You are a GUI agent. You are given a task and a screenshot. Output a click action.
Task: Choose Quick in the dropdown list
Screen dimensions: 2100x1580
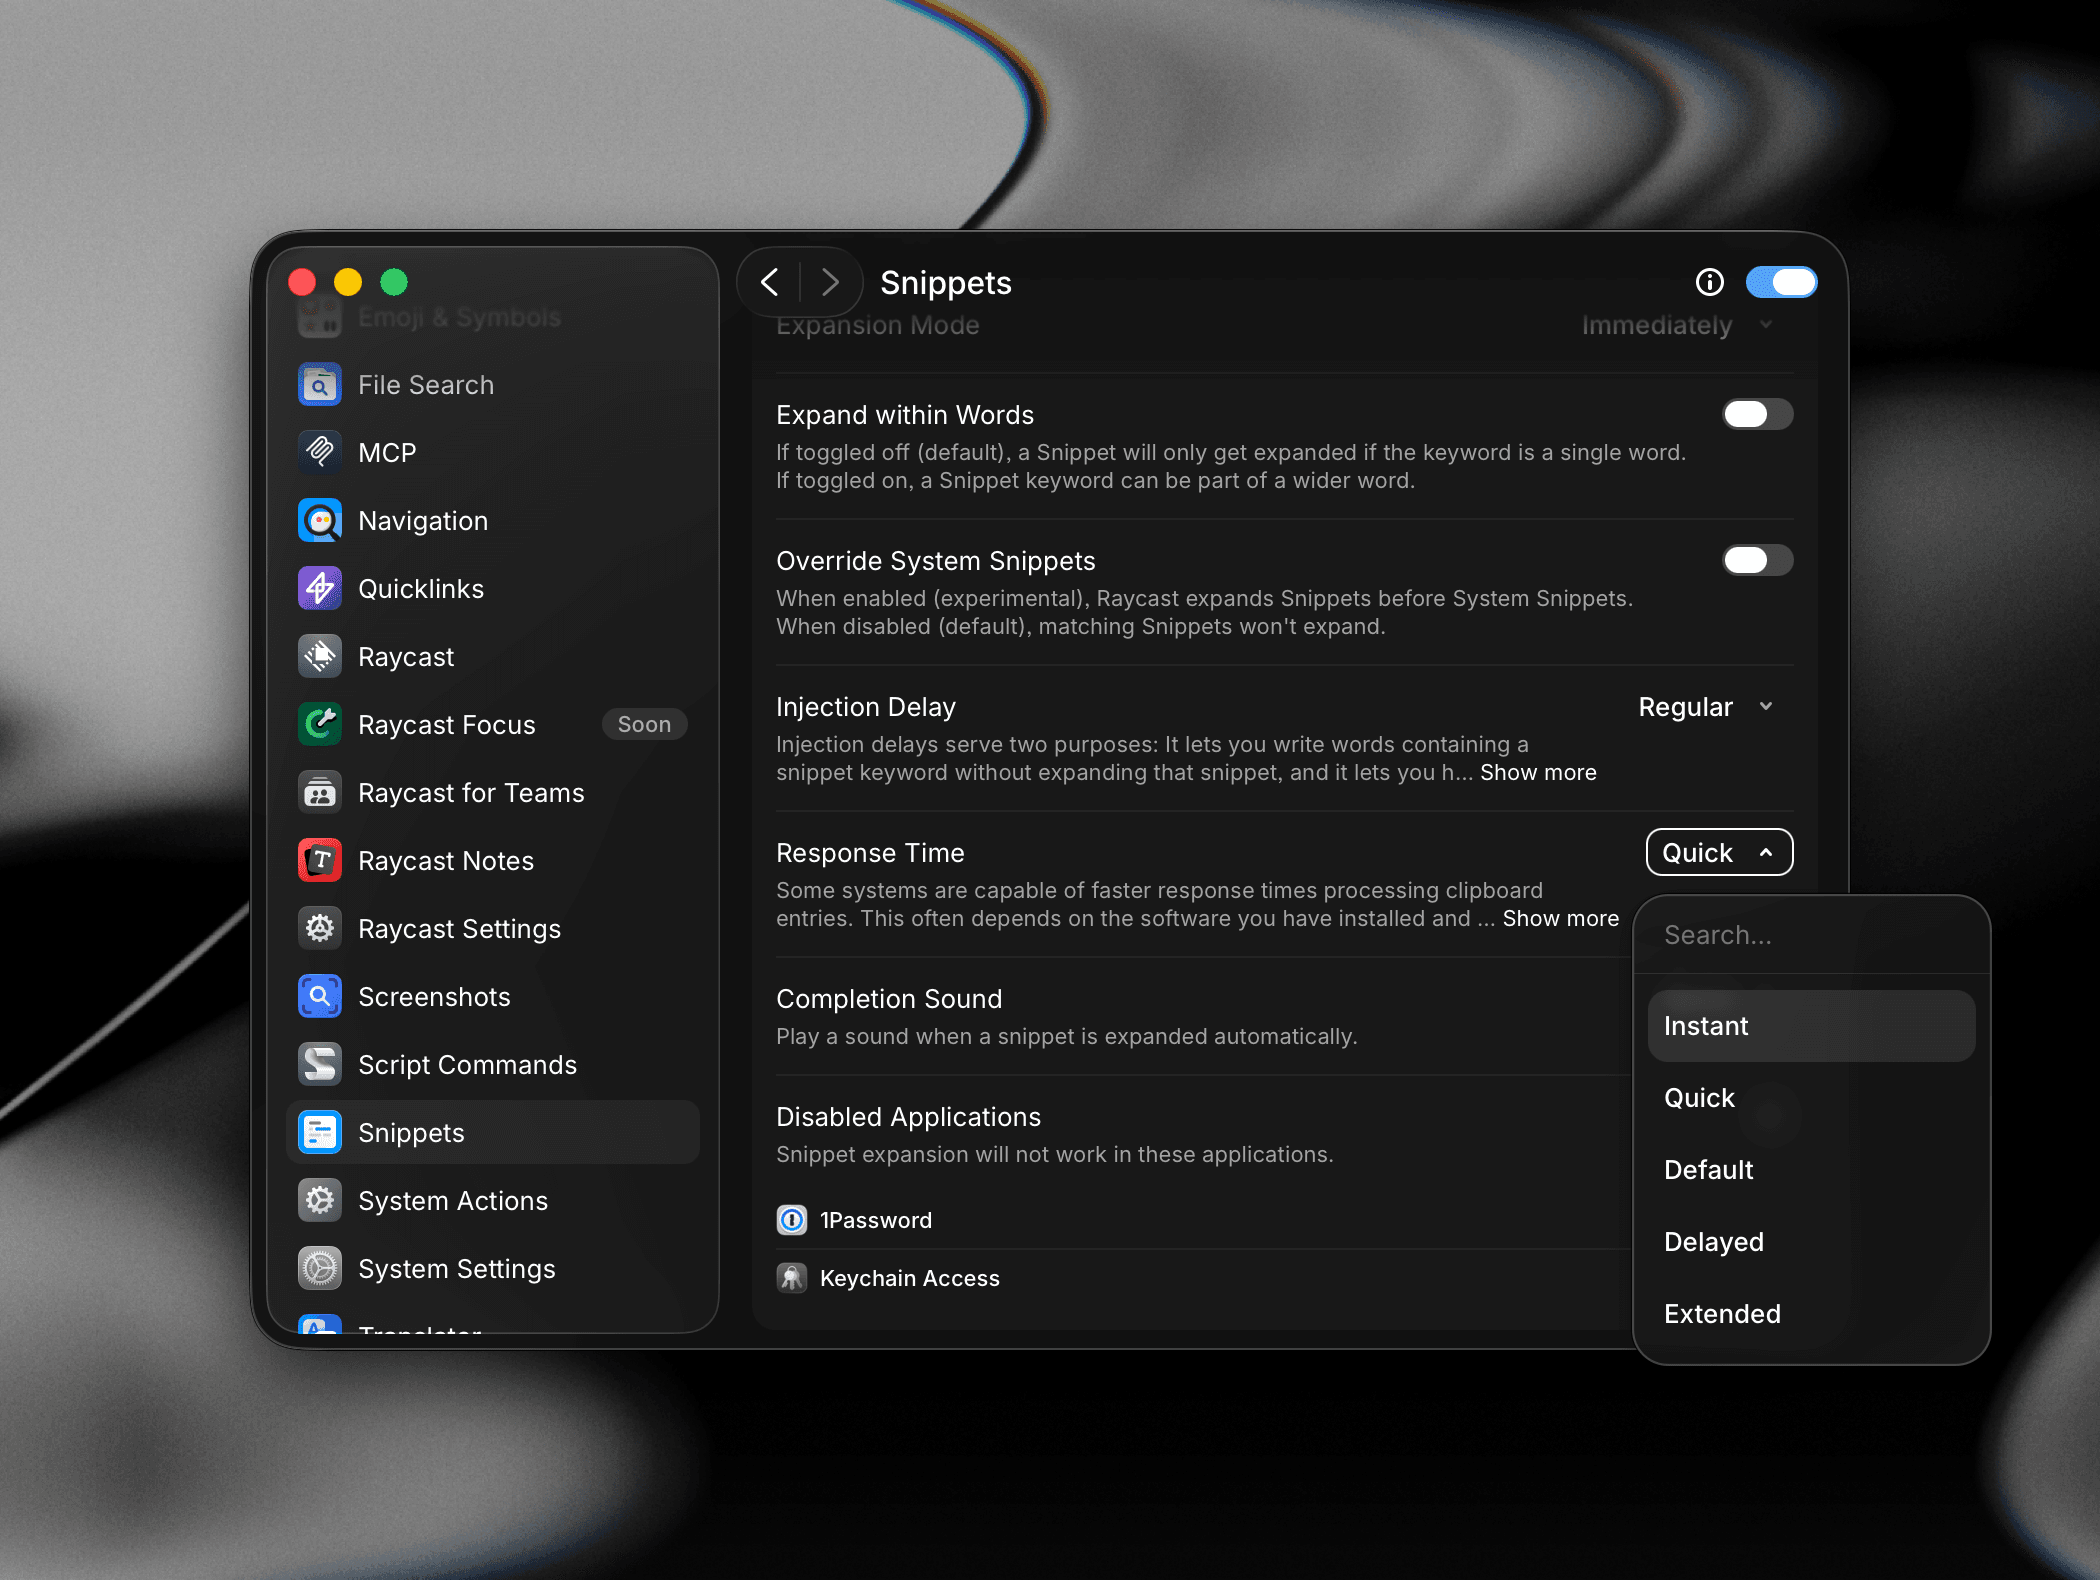click(1812, 1098)
